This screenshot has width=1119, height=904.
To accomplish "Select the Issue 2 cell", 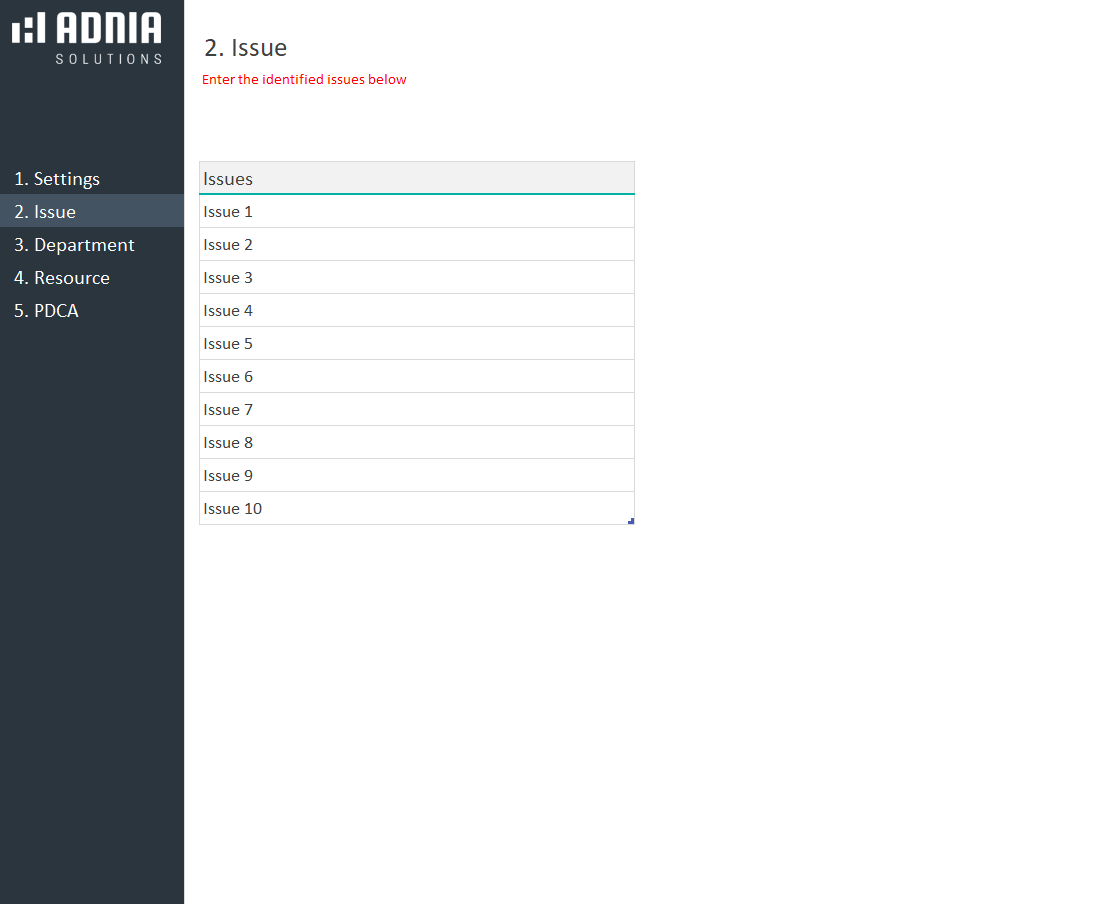I will (416, 245).
